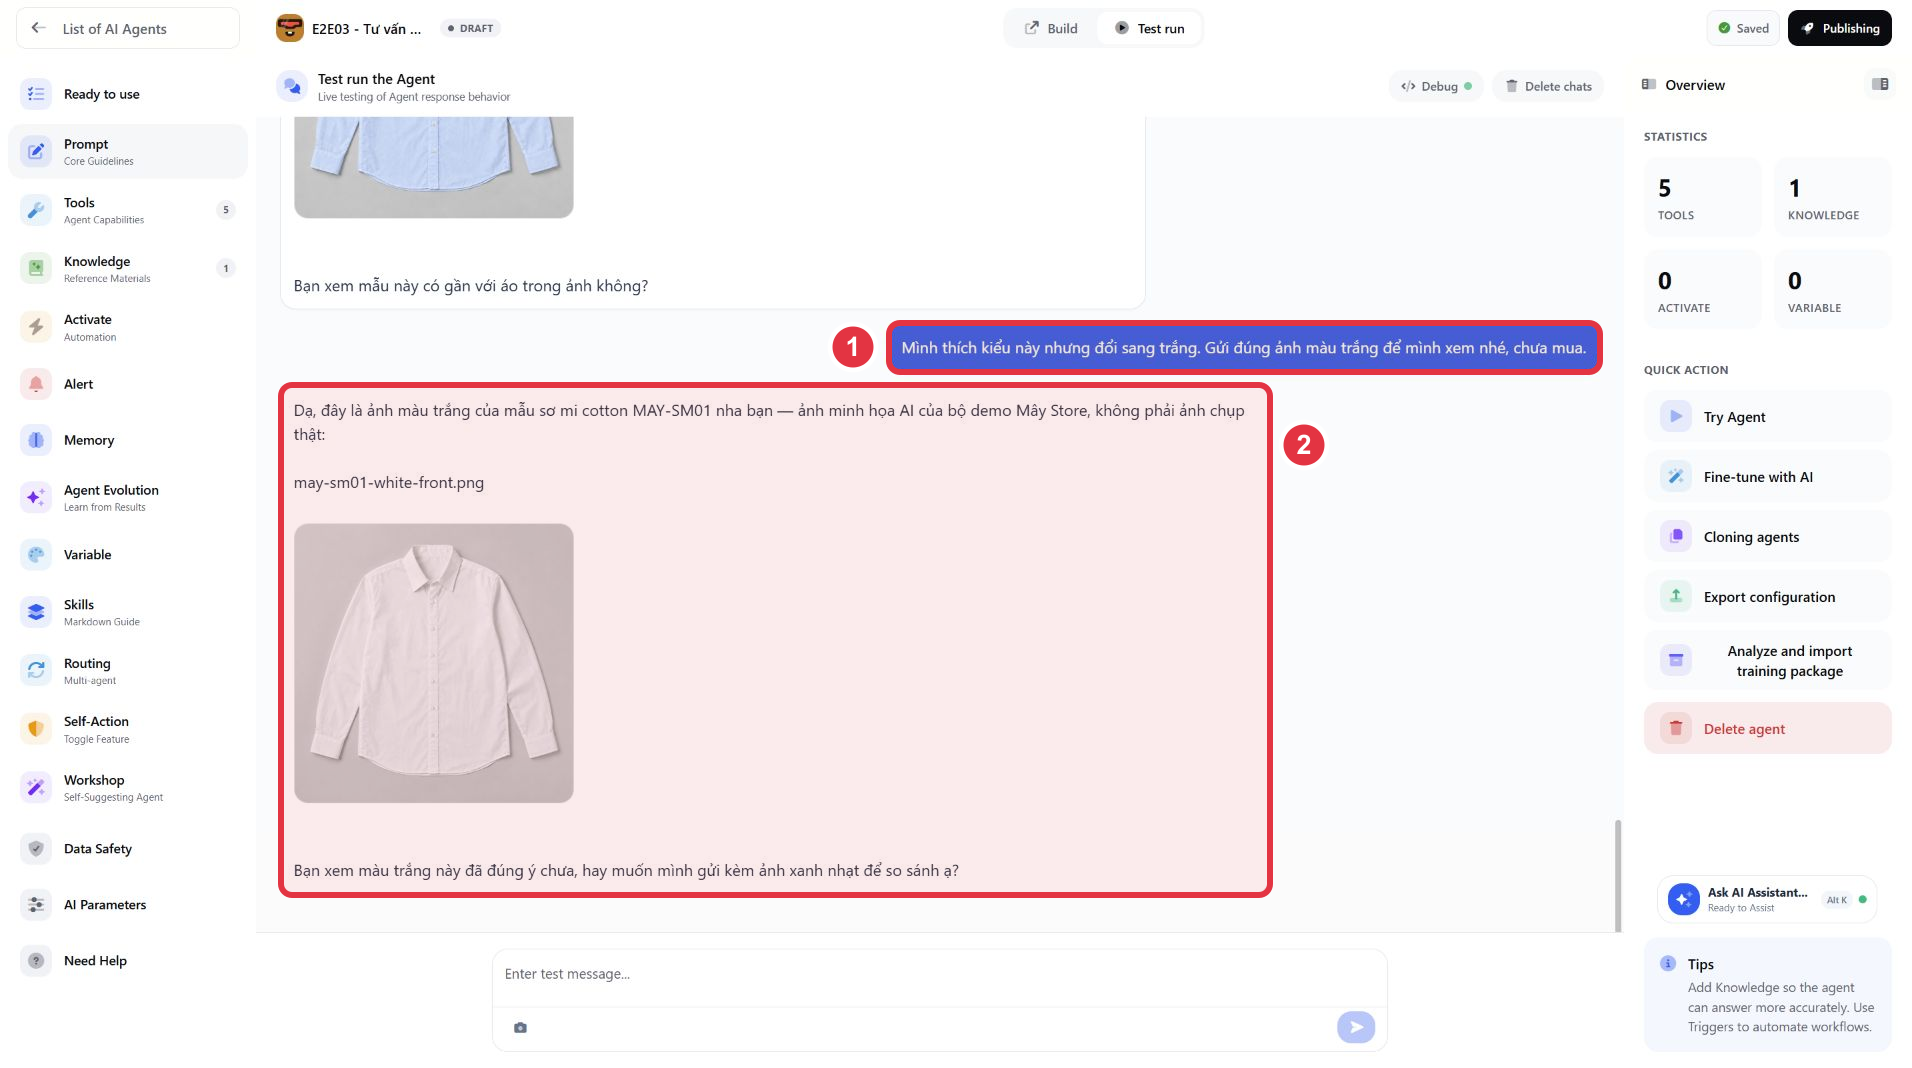Click the Publishing button
1912x1068 pixels.
tap(1839, 28)
